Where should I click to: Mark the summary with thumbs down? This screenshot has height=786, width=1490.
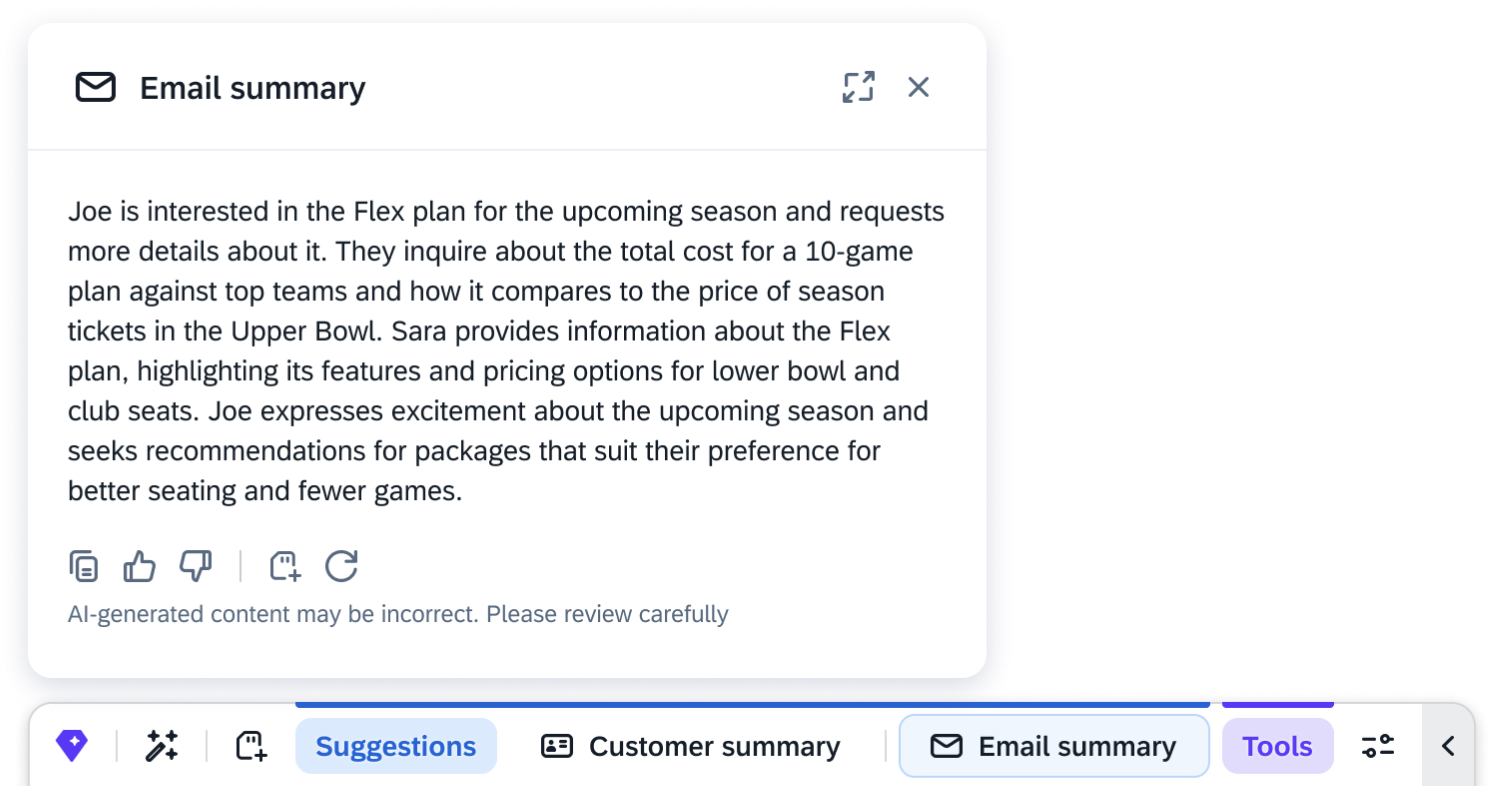pyautogui.click(x=195, y=567)
